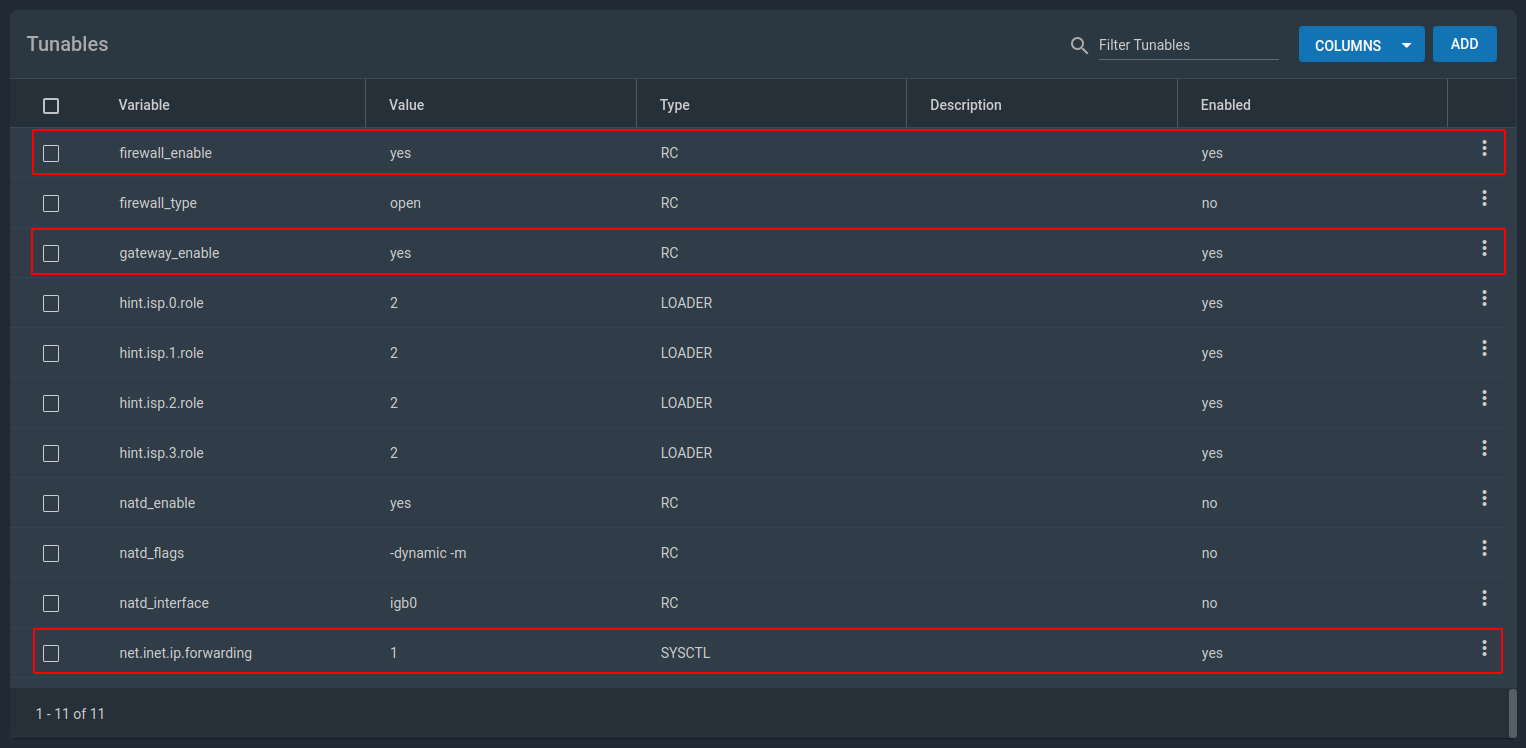Sort by the Enabled column header

click(1226, 105)
